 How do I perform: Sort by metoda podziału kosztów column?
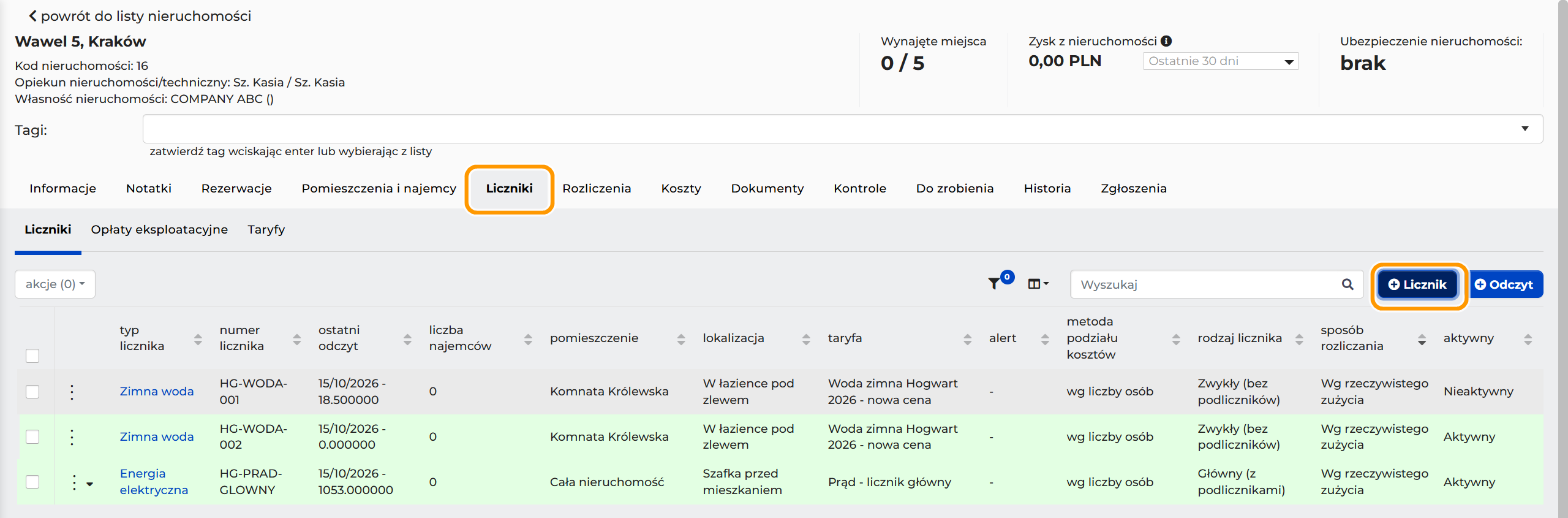coord(1175,338)
